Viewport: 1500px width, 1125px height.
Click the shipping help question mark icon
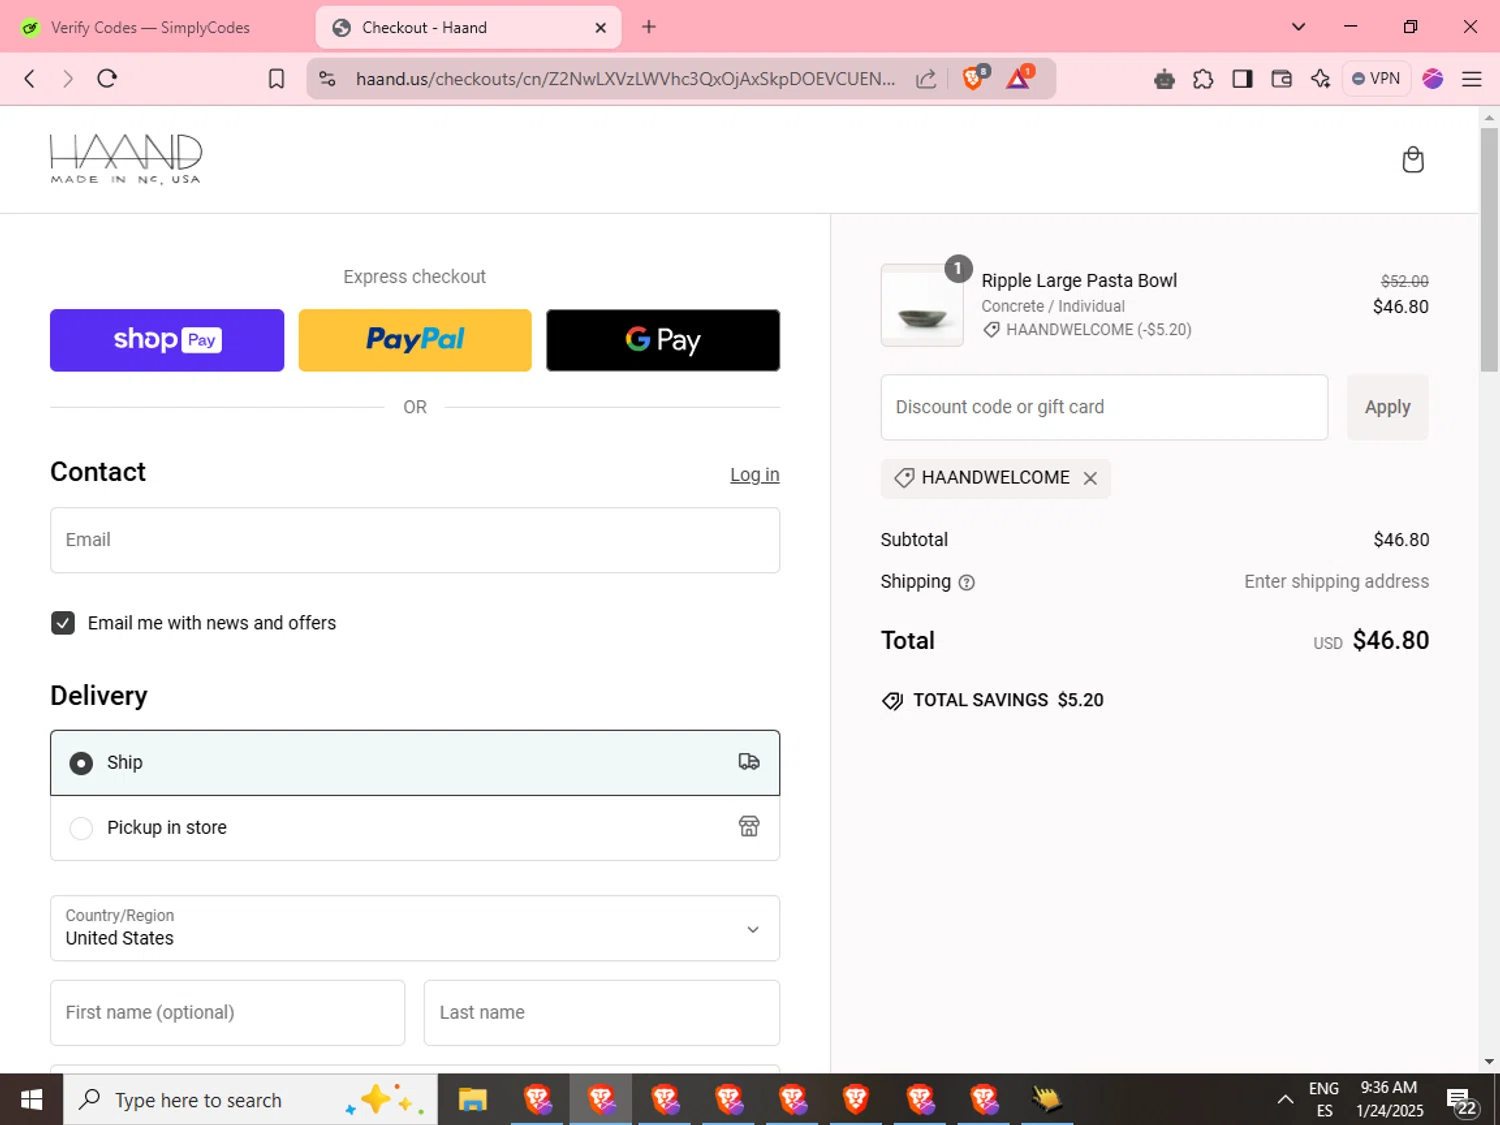(x=966, y=582)
